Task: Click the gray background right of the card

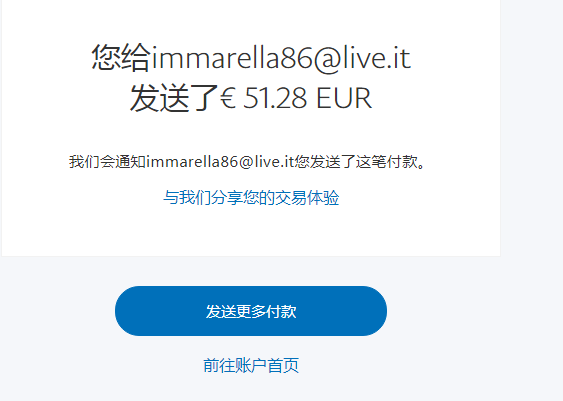Action: pos(531,144)
